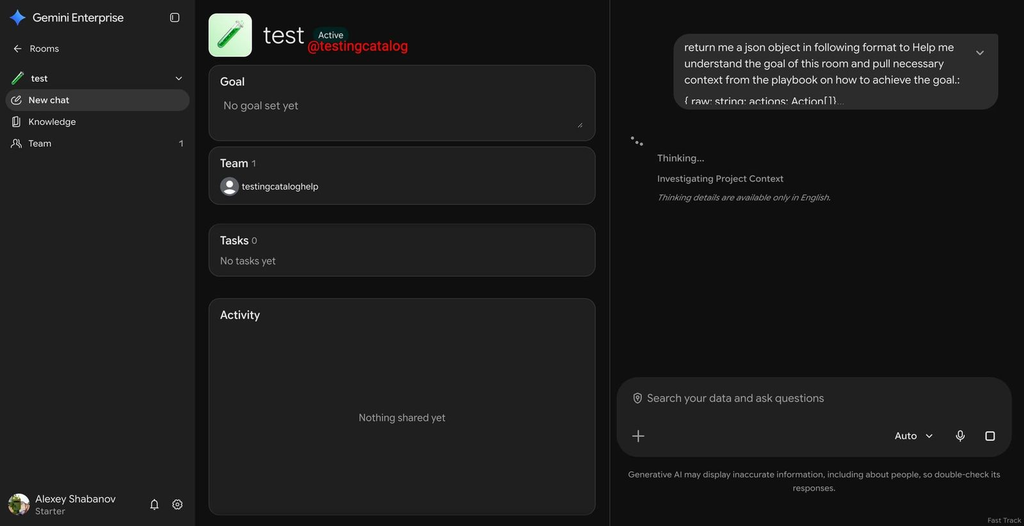Click the Gemini Enterprise sparkle logo
Screen dimensions: 1024x526
[x=18, y=18]
